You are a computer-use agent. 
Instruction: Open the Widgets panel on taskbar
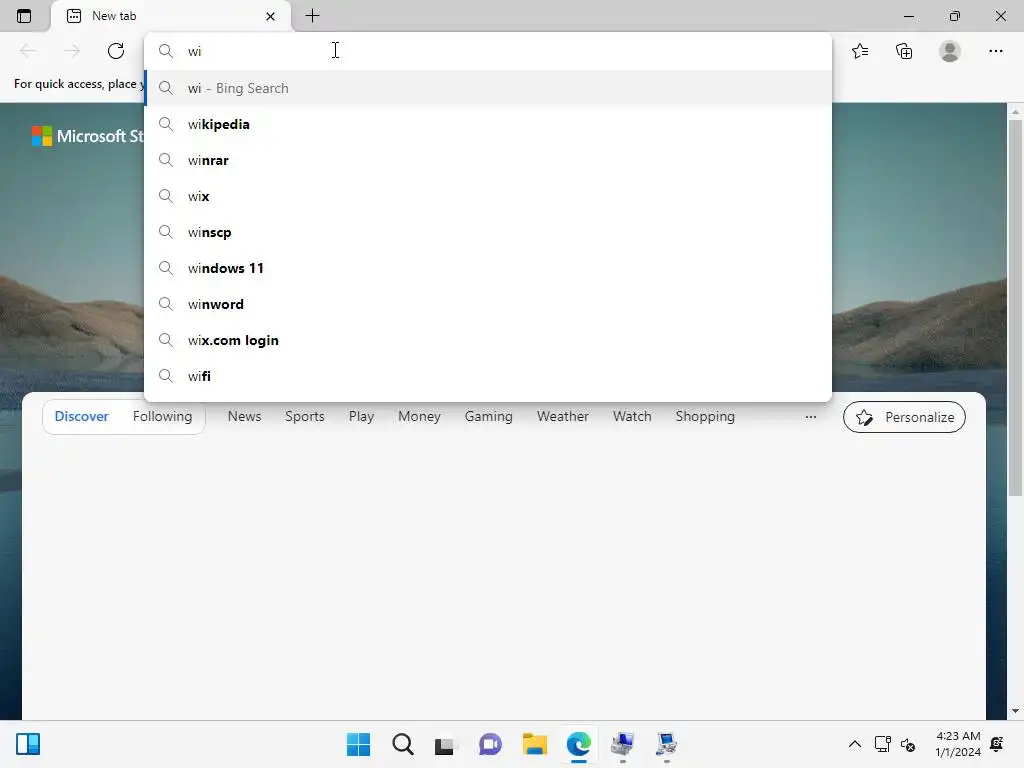(x=28, y=744)
